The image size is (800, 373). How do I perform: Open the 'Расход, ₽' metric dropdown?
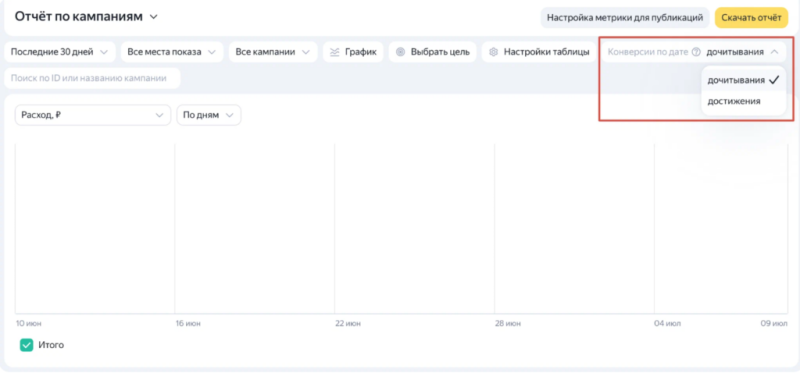tap(93, 115)
